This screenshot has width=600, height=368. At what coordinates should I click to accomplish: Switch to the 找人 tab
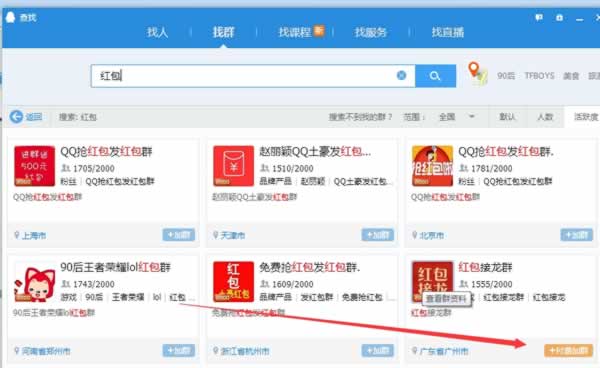pyautogui.click(x=157, y=32)
